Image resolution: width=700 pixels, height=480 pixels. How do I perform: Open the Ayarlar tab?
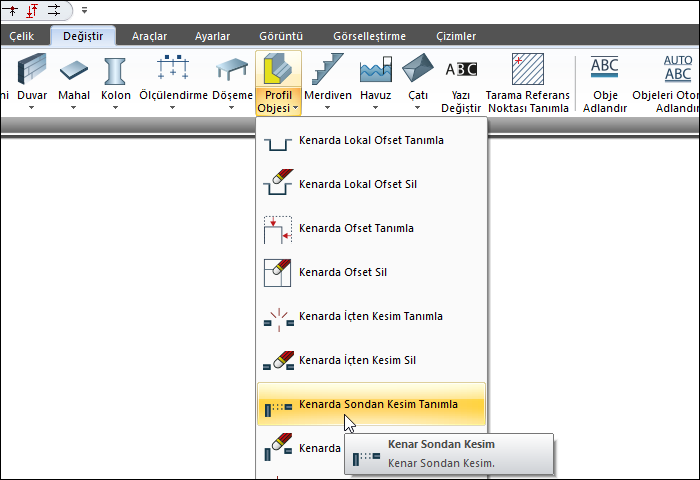212,36
